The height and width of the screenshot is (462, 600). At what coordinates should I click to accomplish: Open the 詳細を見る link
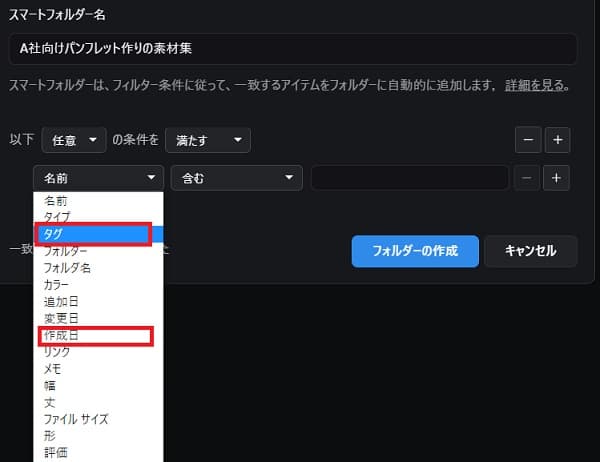[x=534, y=86]
